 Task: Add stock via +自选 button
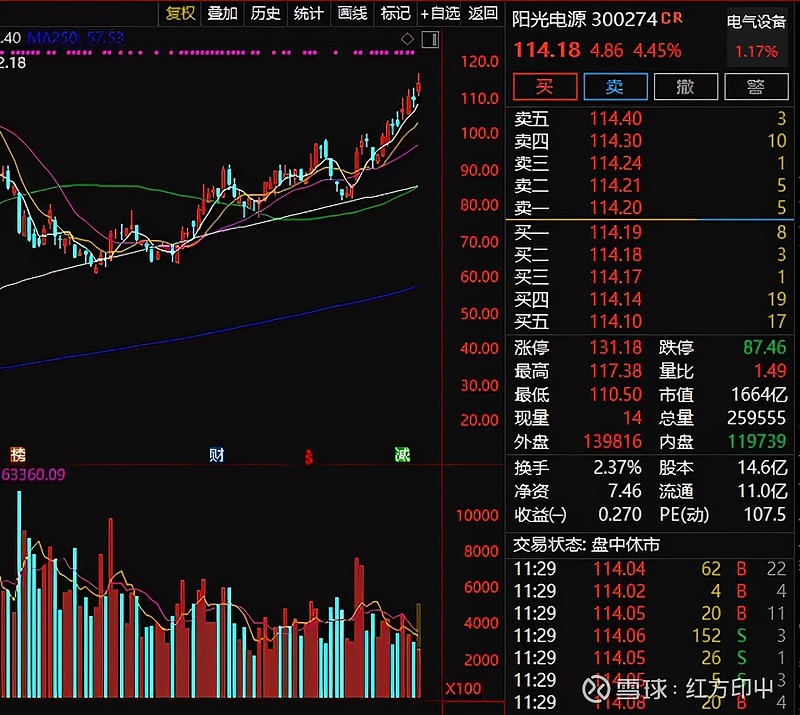click(440, 13)
